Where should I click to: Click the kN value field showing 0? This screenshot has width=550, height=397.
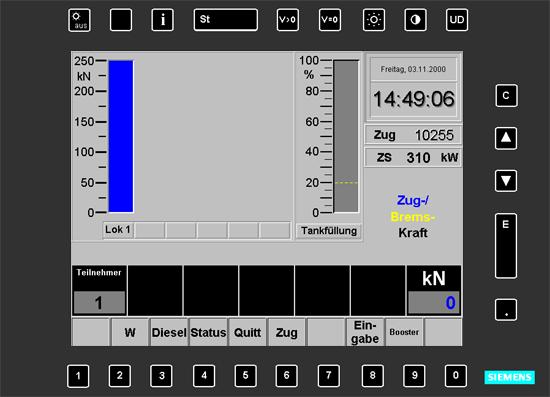[434, 302]
